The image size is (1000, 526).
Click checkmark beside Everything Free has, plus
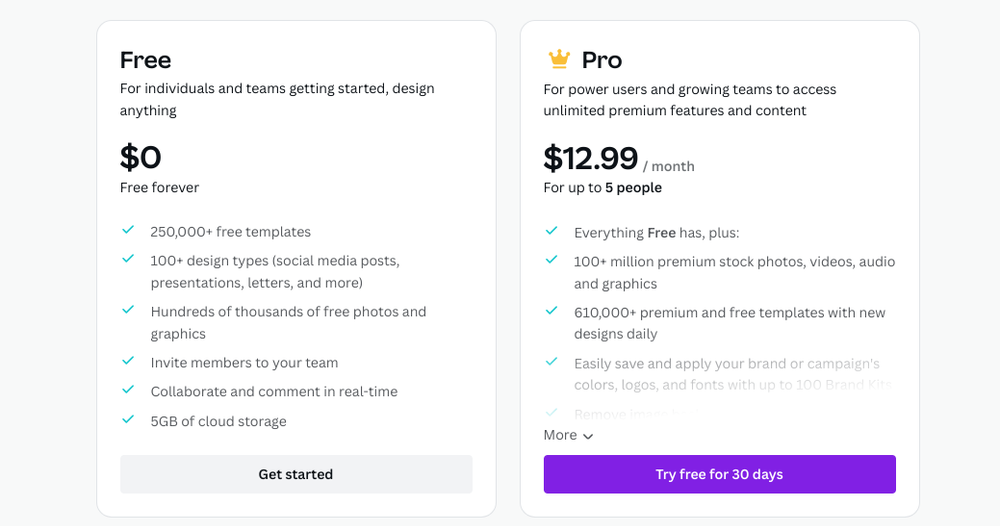(552, 231)
